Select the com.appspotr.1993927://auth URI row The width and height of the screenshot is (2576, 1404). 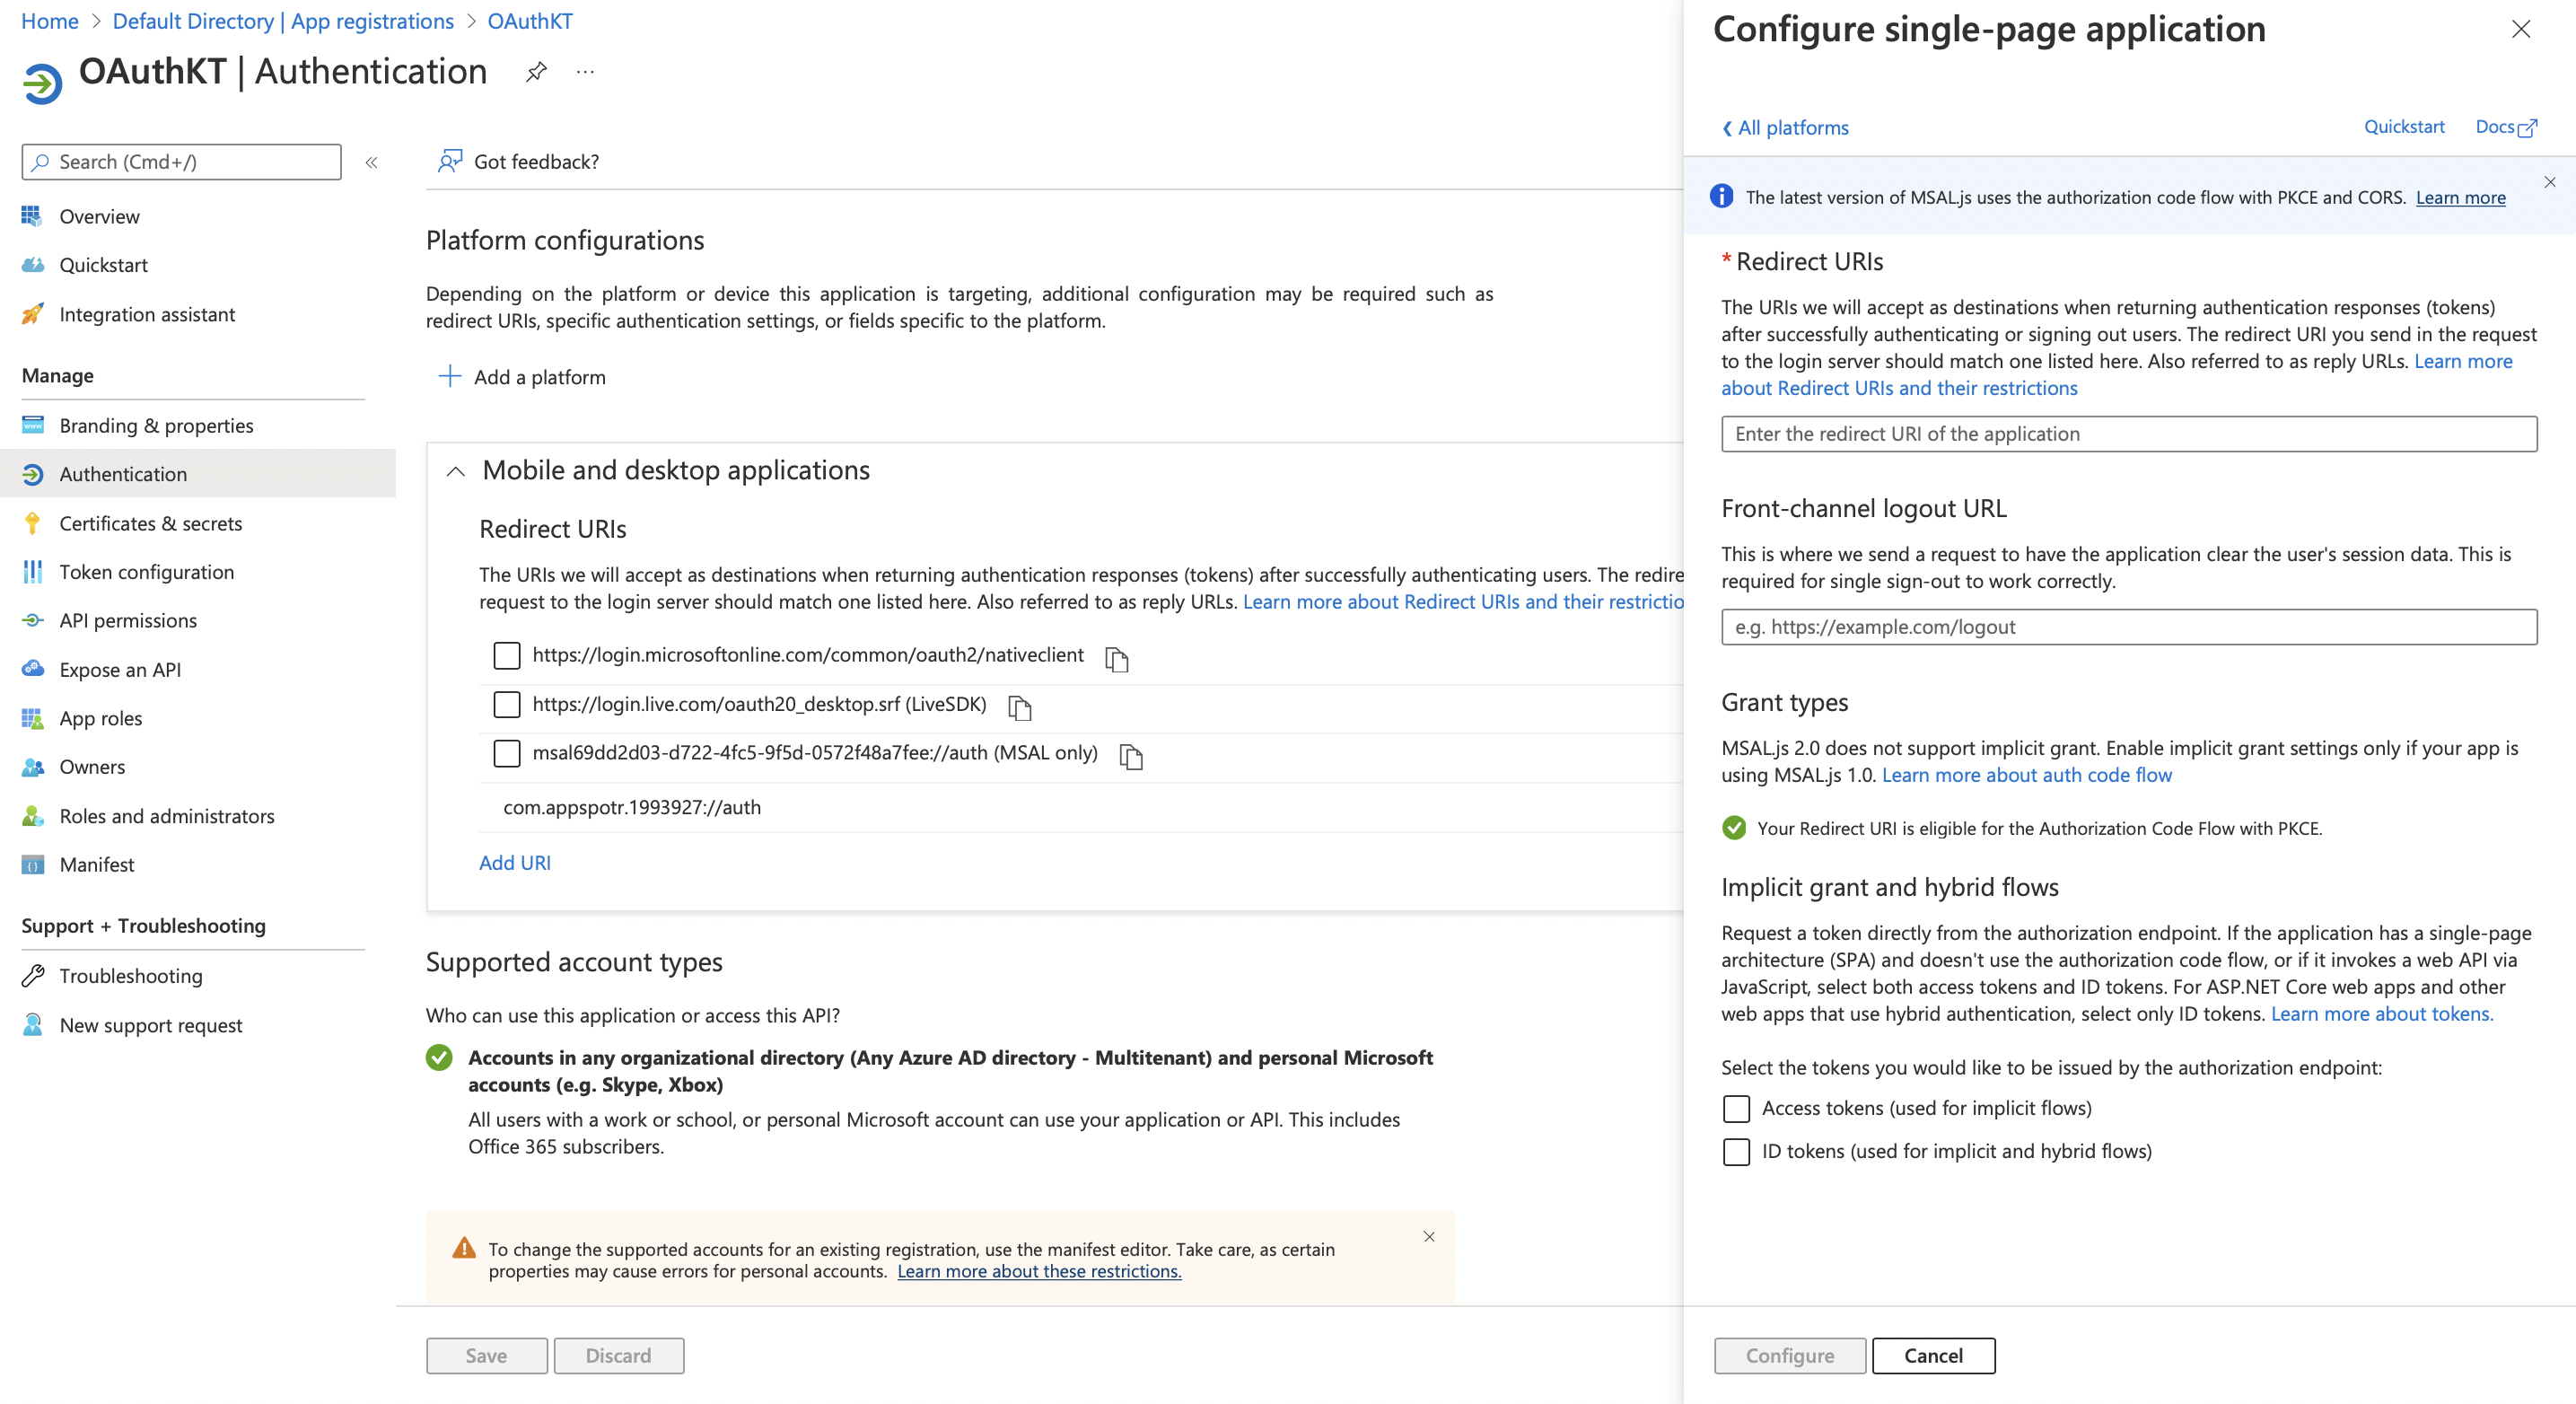(1080, 807)
